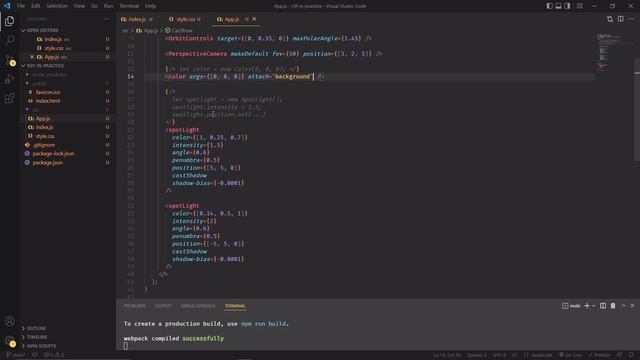Open the Source Control view
Viewport: 640px width, 360px height.
click(9, 60)
